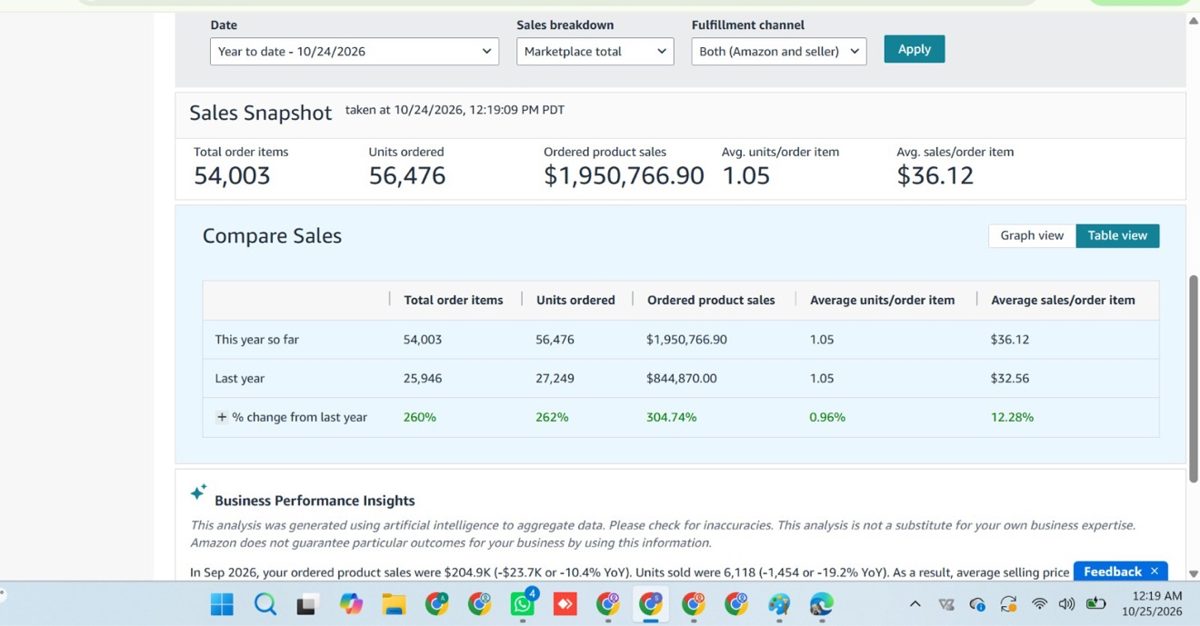Switch to Table view
The image size is (1200, 626).
pos(1117,235)
